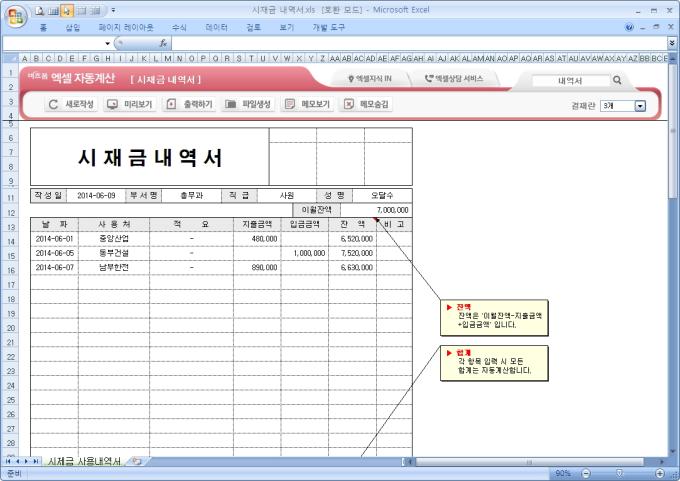The width and height of the screenshot is (680, 481).
Task: Open the Office Button menu
Action: pyautogui.click(x=16, y=16)
